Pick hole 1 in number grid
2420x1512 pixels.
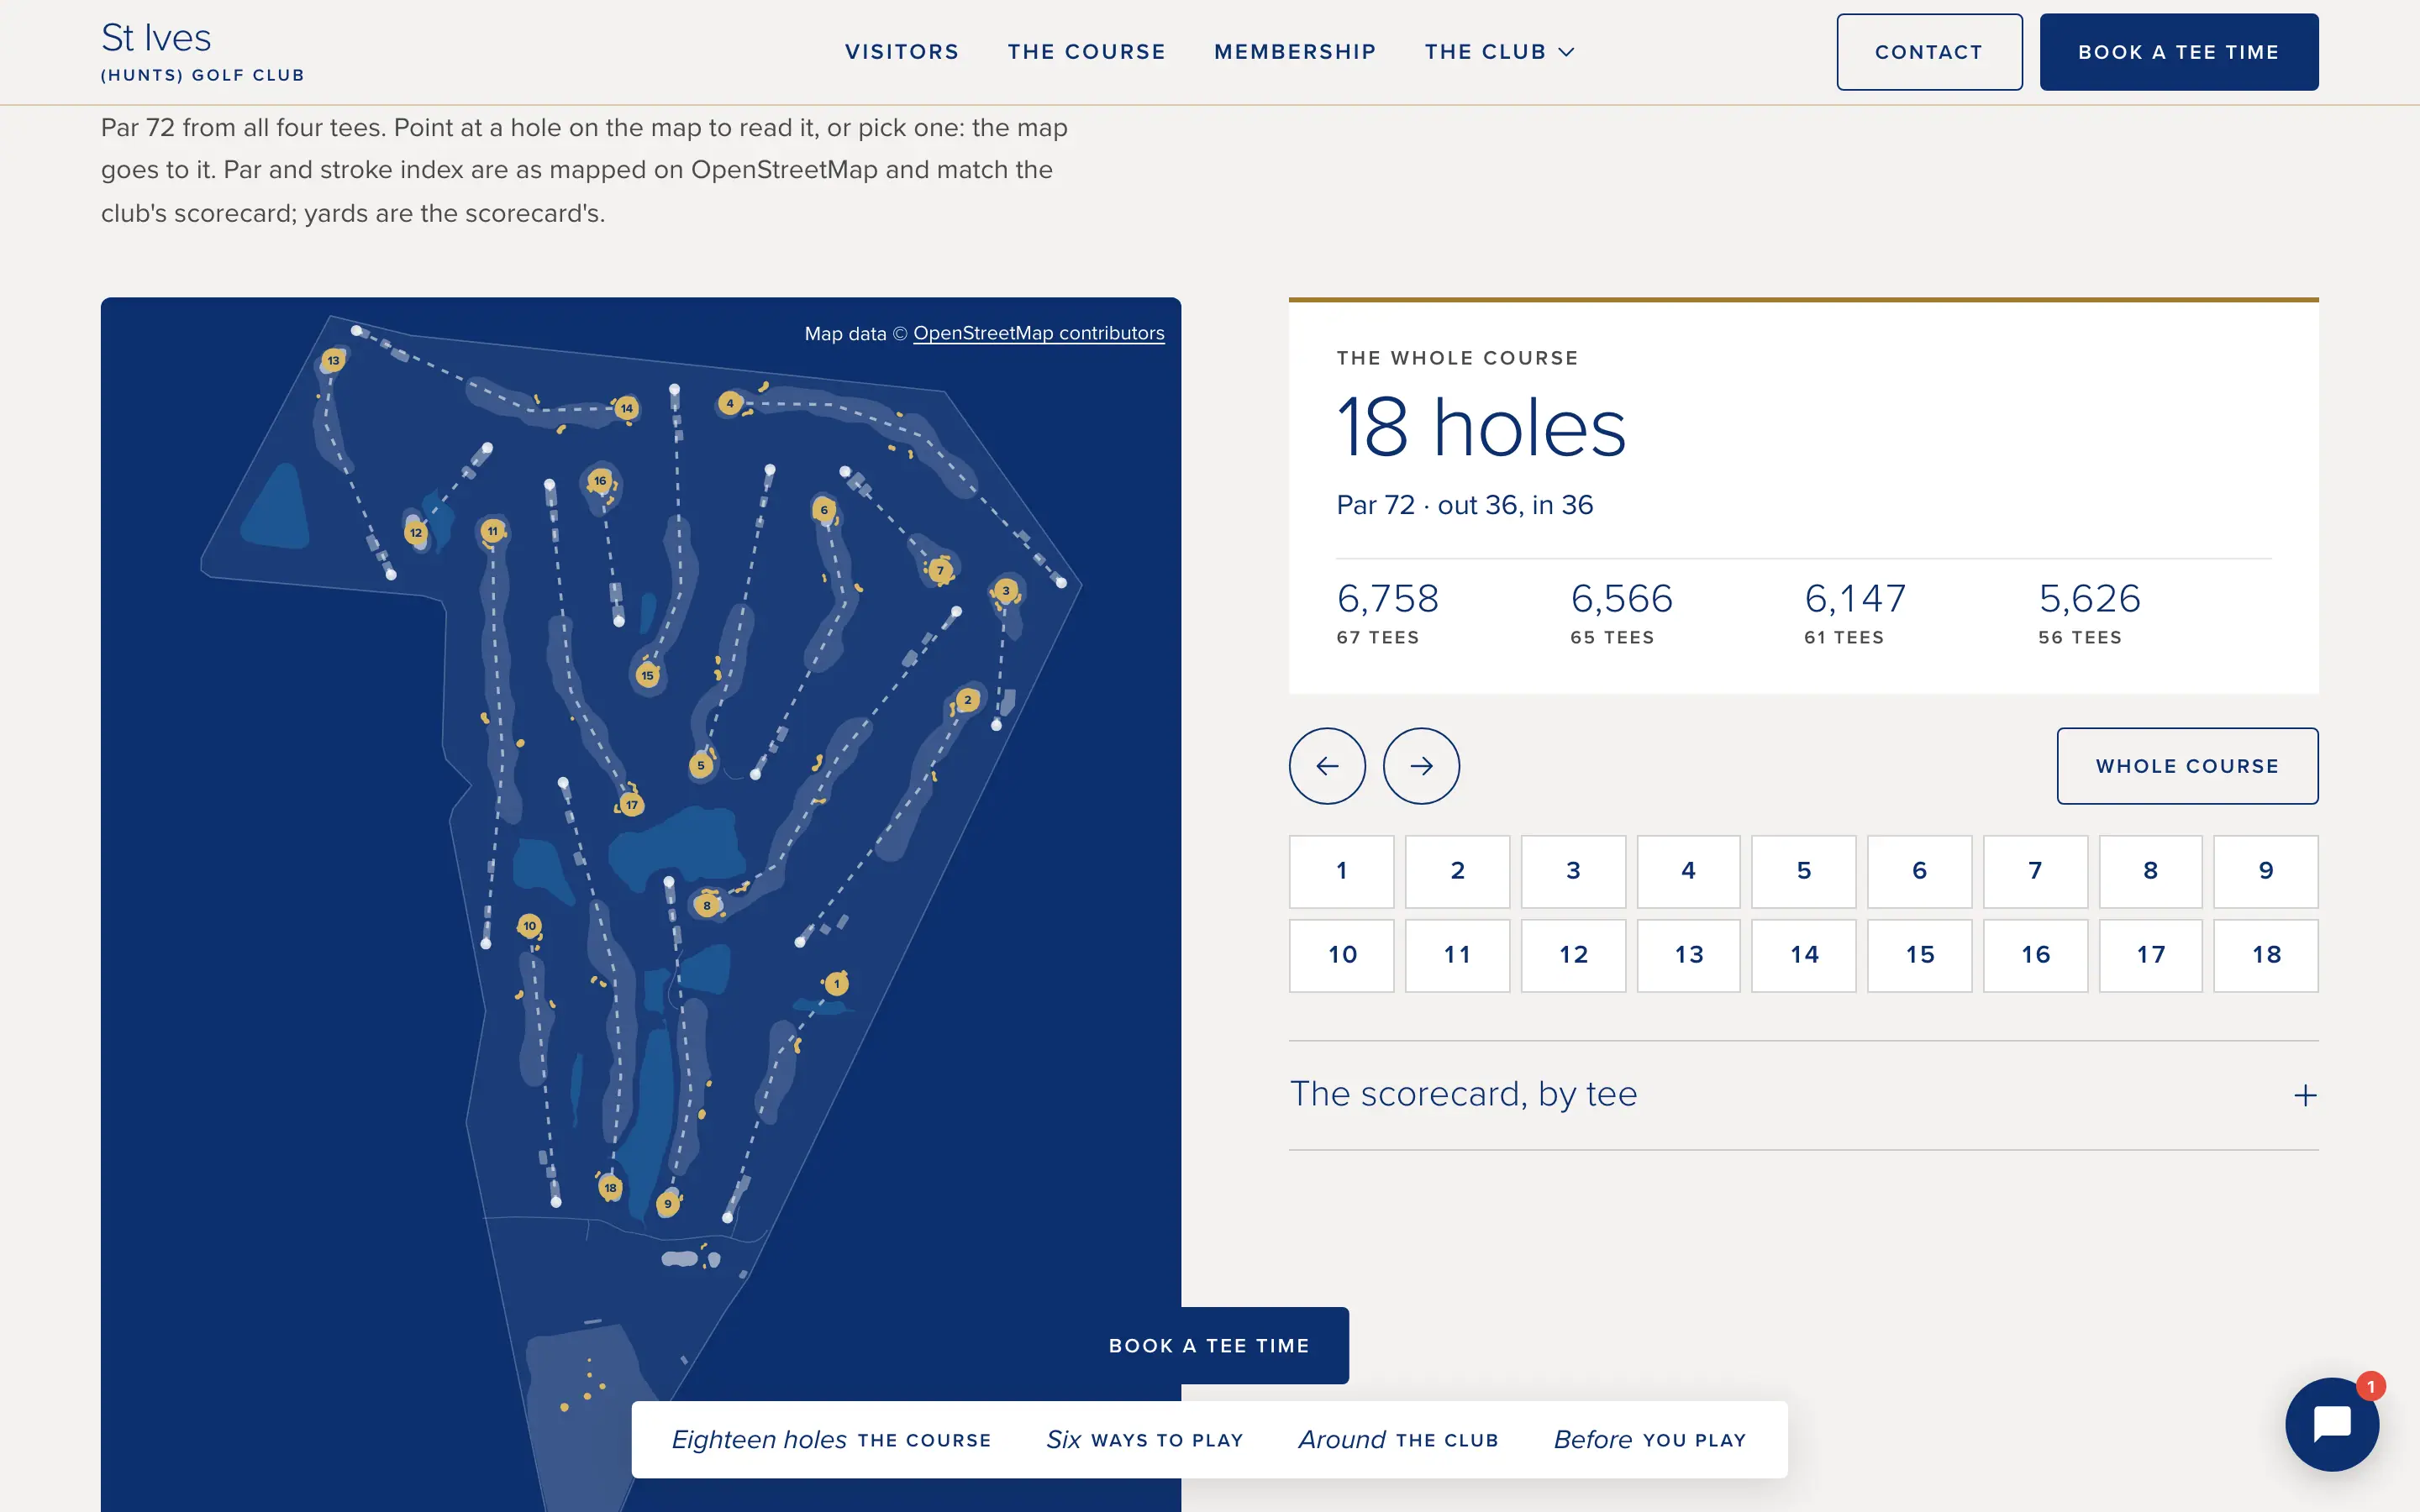(x=1342, y=871)
